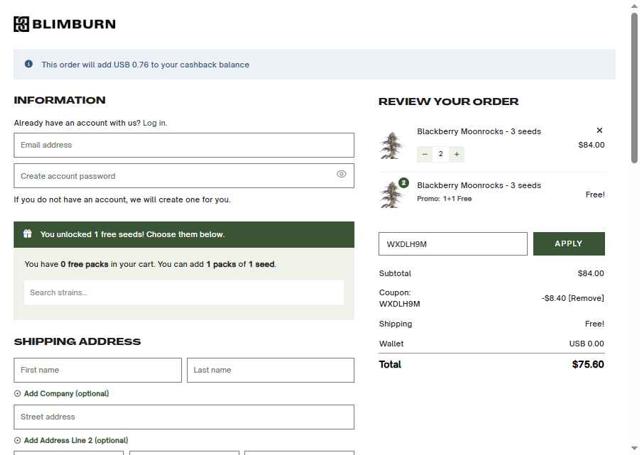Click the cashback balance notice text

click(145, 64)
